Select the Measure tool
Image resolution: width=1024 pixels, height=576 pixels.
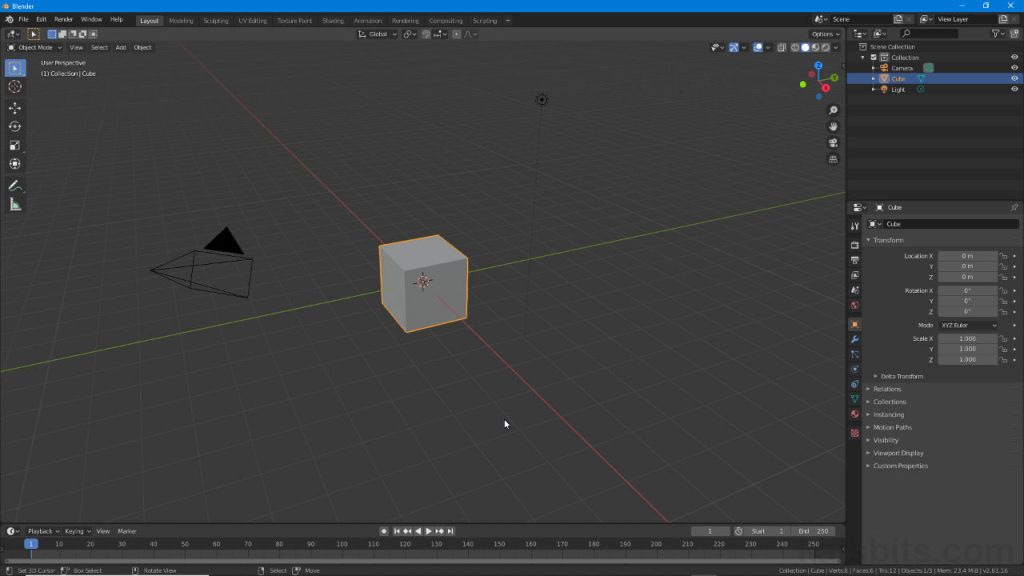click(x=14, y=206)
